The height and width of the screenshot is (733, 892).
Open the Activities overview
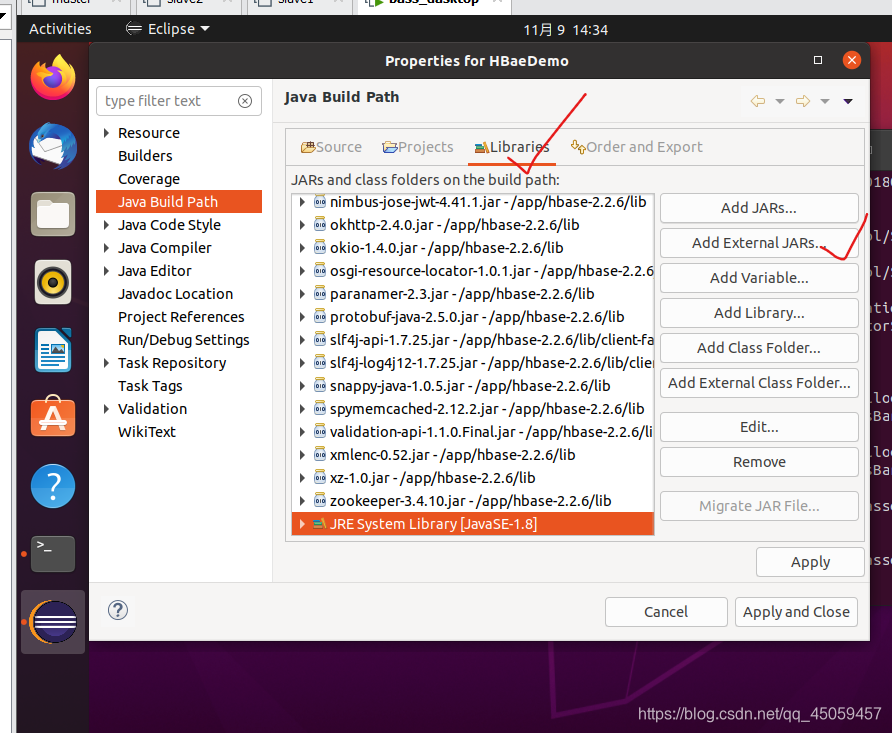click(60, 29)
